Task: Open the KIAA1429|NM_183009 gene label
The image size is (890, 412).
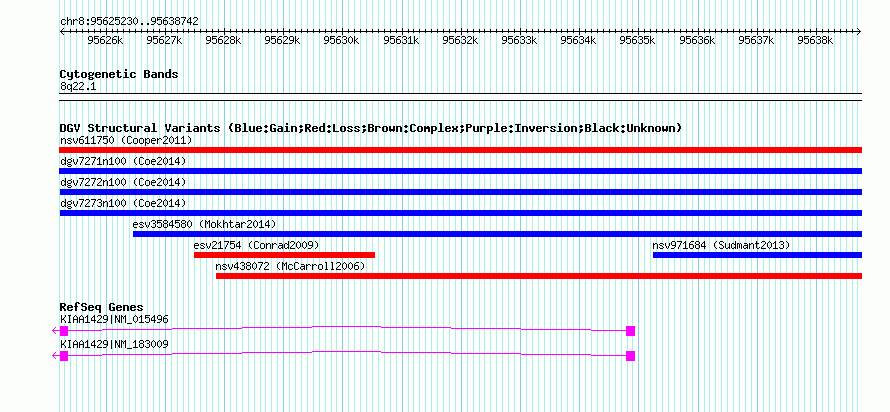Action: [x=114, y=344]
